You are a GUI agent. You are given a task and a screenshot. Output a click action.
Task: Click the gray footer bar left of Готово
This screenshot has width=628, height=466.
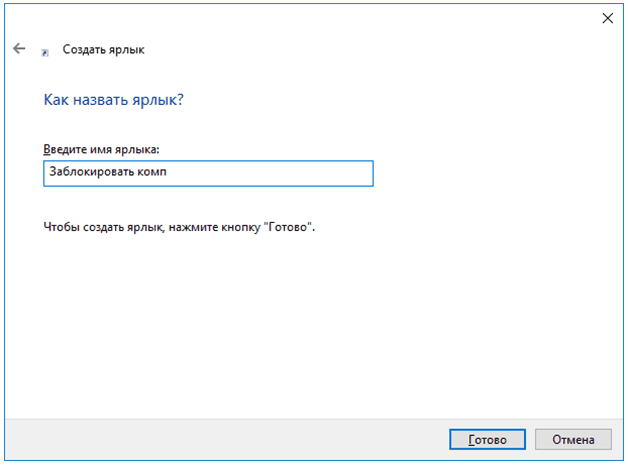(x=224, y=440)
